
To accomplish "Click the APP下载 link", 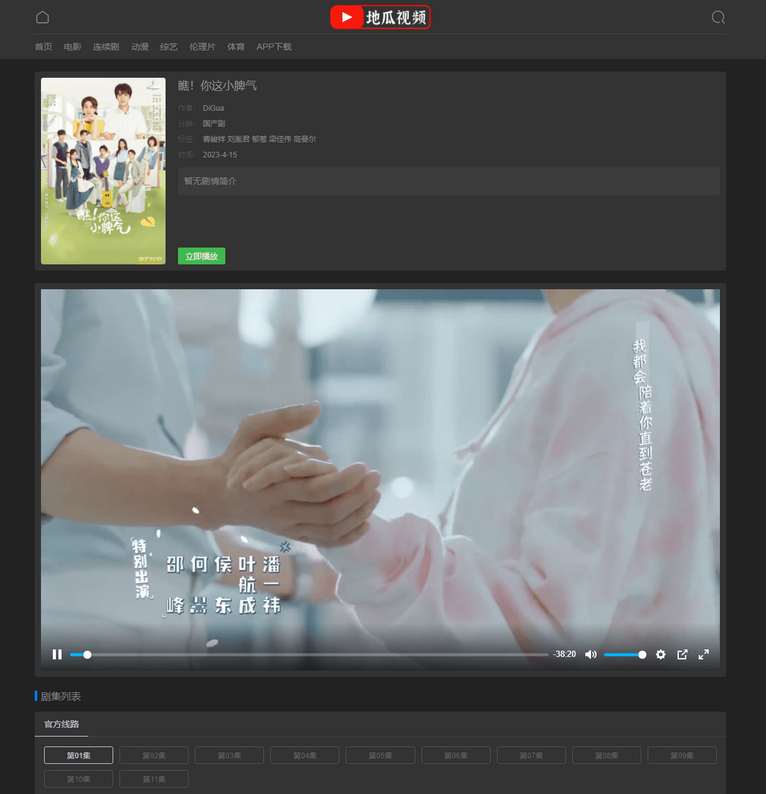I will pos(274,47).
